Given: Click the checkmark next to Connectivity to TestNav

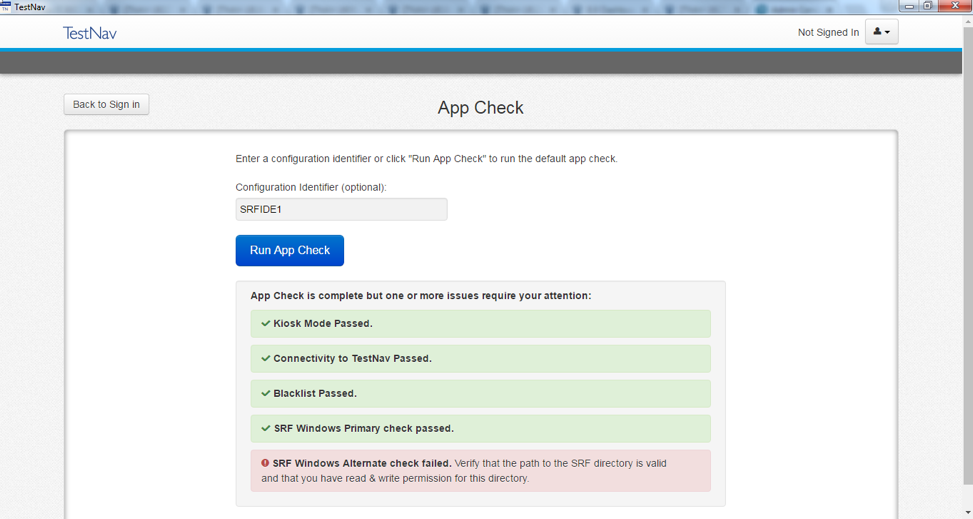Looking at the screenshot, I should (265, 358).
